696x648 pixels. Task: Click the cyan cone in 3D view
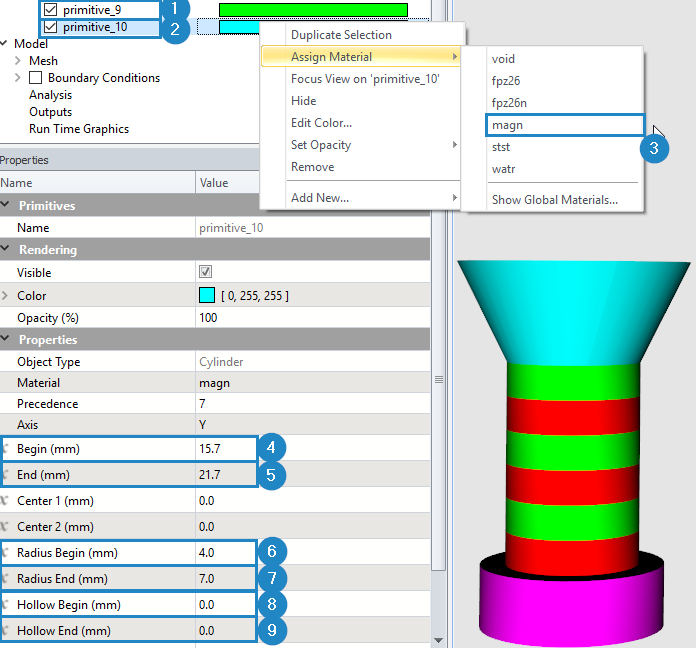coord(573,311)
